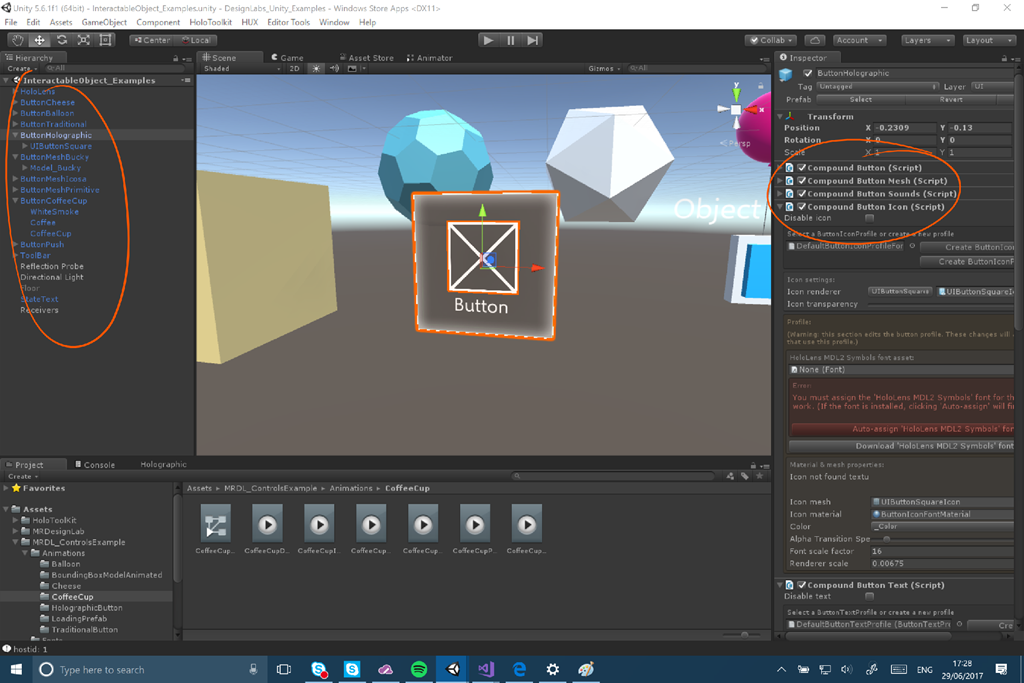Toggle Compound Button Sounds (Script) checkbox
Viewport: 1024px width, 683px height.
(x=802, y=194)
